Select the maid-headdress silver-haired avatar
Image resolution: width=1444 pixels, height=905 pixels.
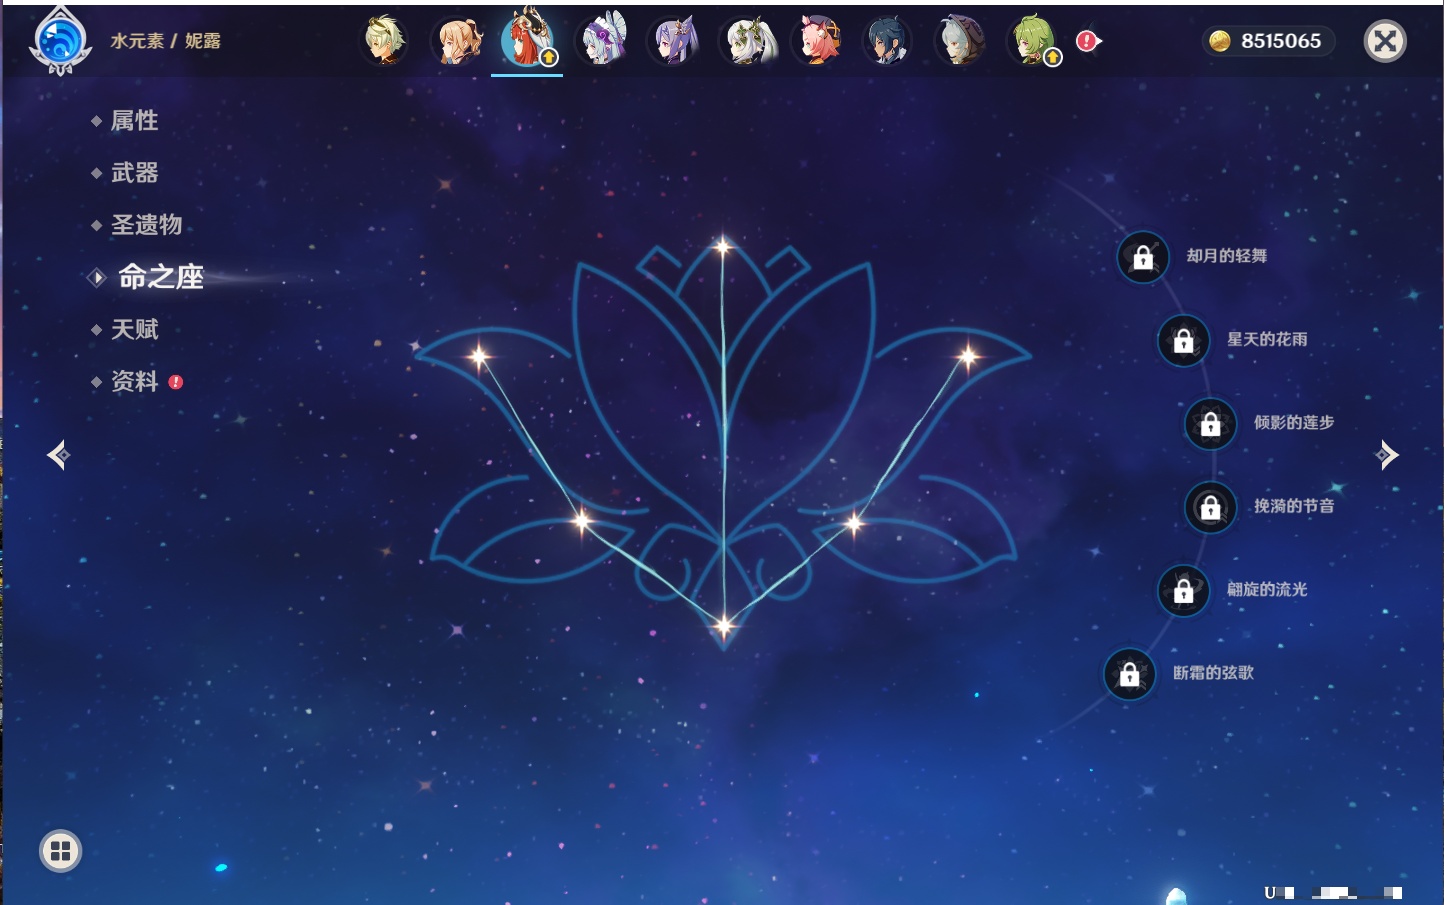click(x=603, y=41)
